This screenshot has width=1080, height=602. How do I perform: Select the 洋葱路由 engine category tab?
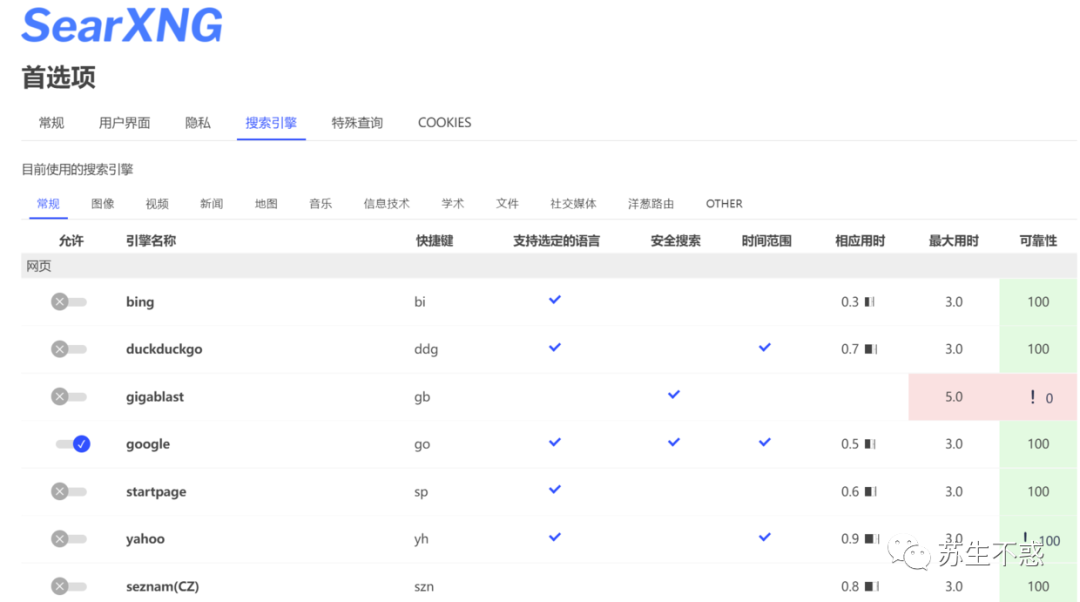651,204
